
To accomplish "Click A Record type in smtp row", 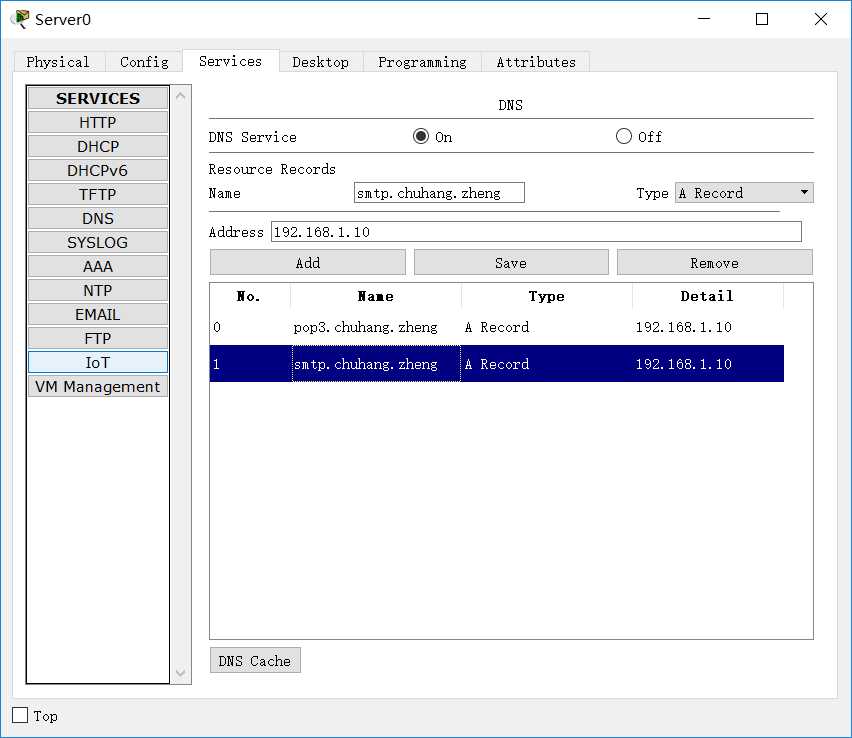I will click(547, 364).
